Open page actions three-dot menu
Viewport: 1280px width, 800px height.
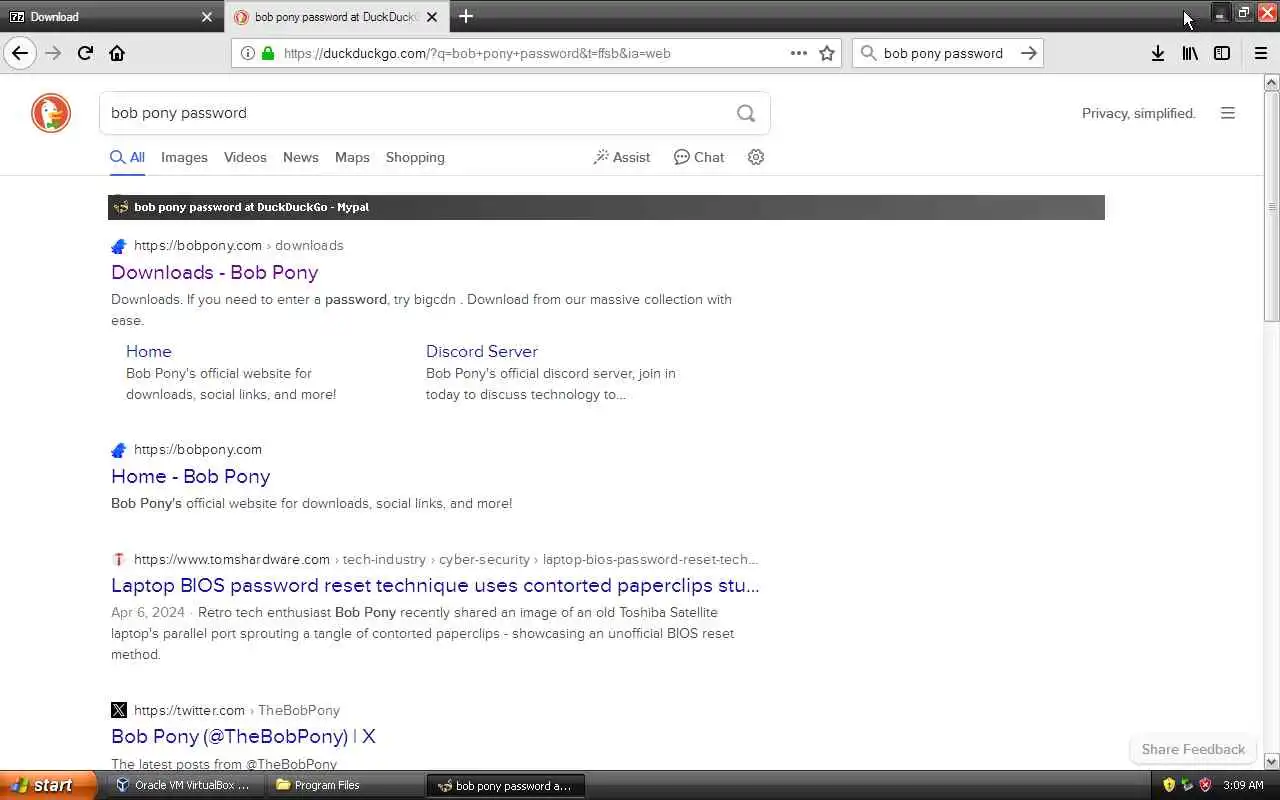coord(798,53)
